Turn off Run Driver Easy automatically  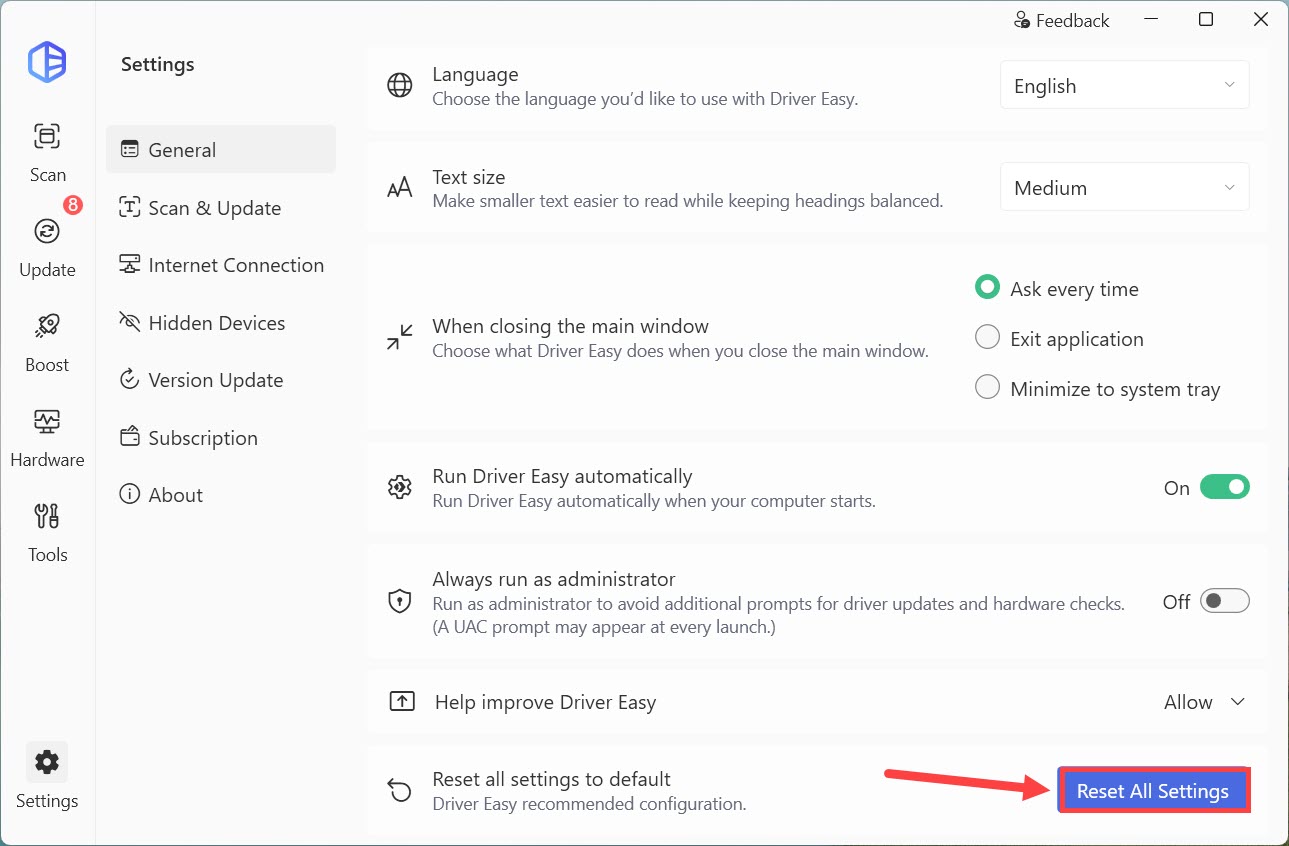coord(1225,487)
